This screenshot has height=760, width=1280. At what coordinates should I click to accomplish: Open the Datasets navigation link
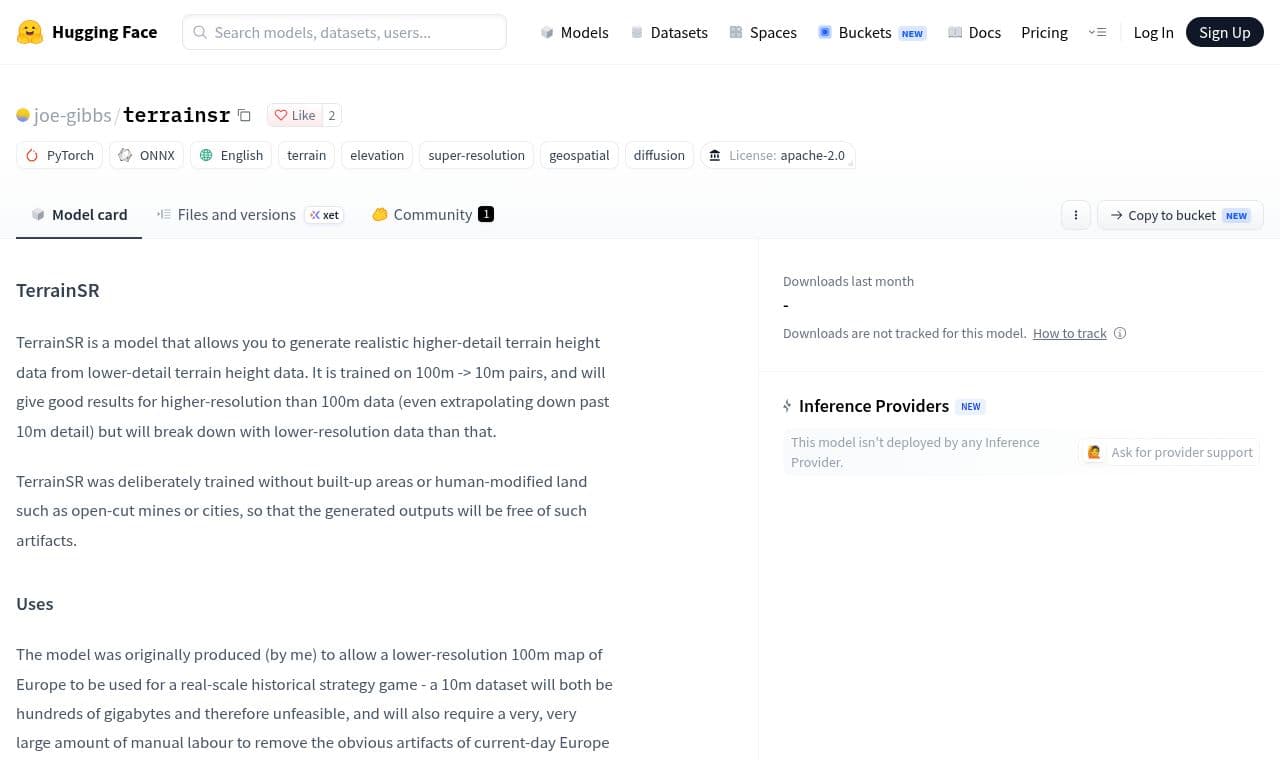coord(669,32)
